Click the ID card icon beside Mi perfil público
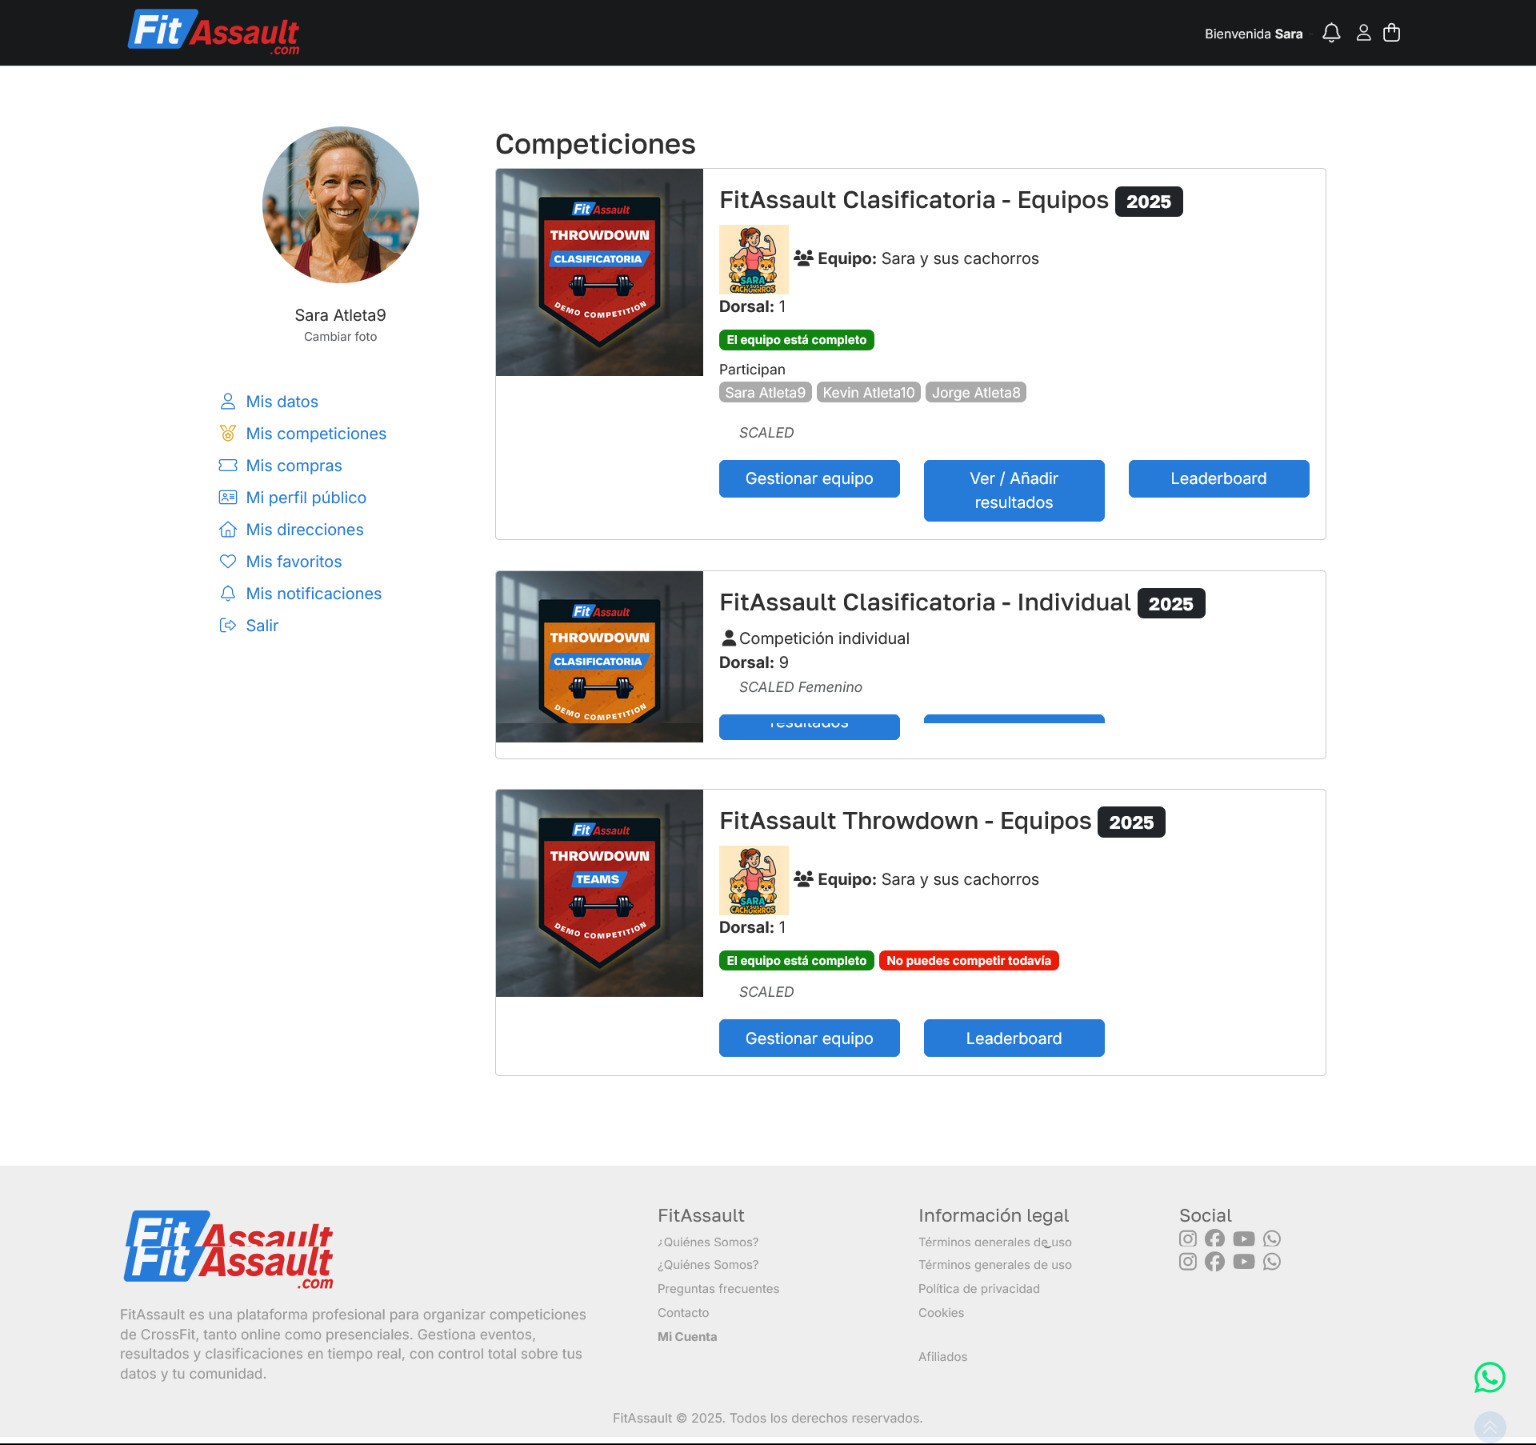This screenshot has height=1445, width=1536. click(x=228, y=497)
